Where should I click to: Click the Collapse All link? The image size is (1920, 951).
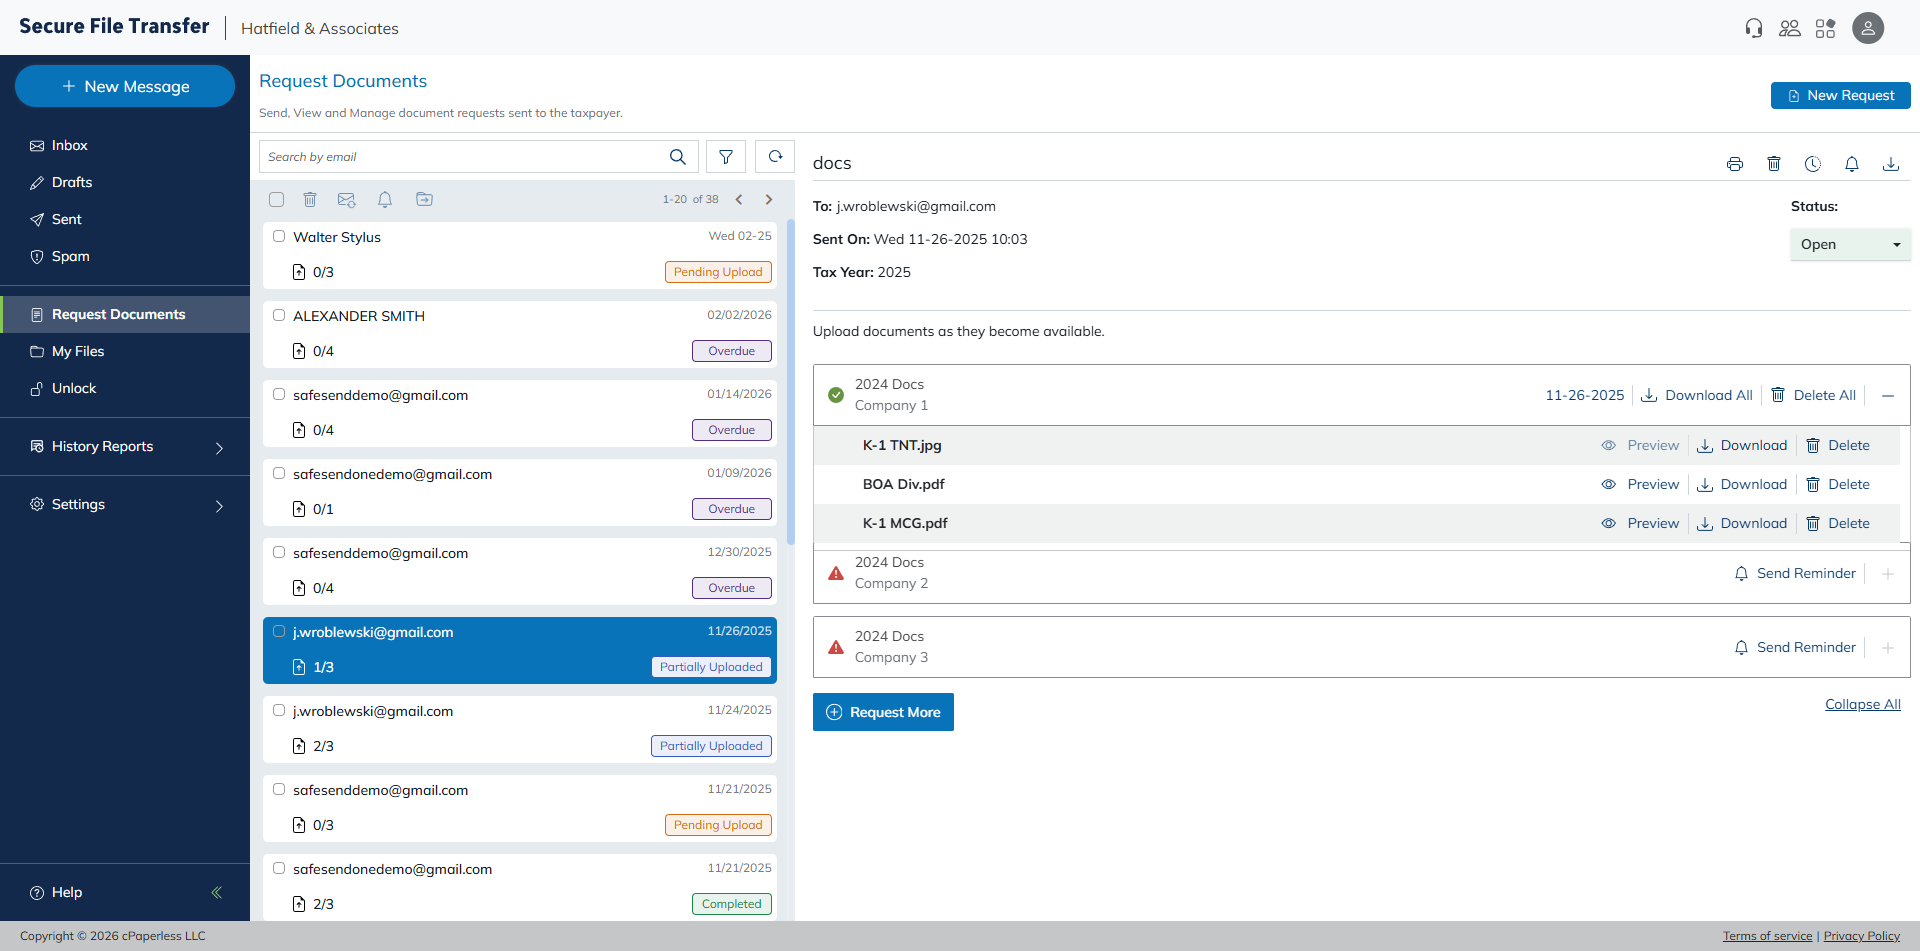point(1862,705)
